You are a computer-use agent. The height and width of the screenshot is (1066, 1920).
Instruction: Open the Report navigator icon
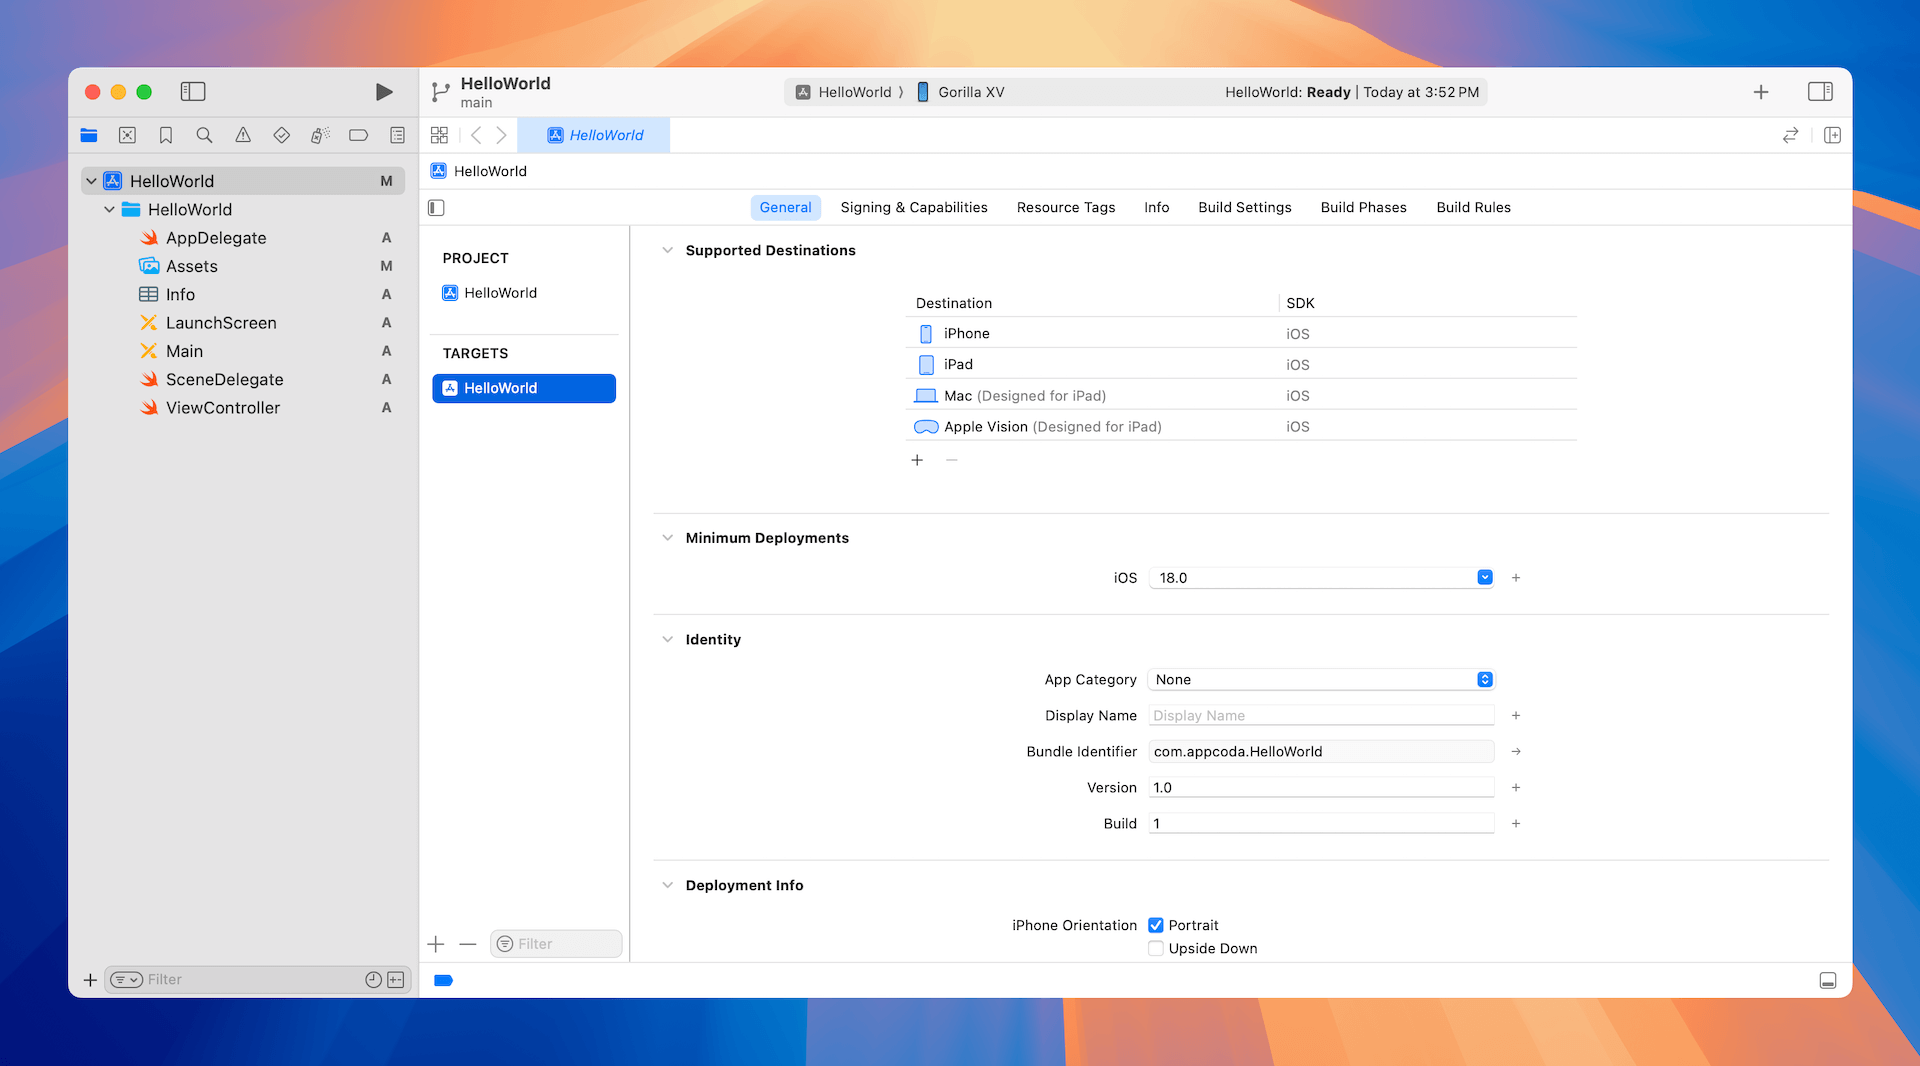tap(397, 135)
